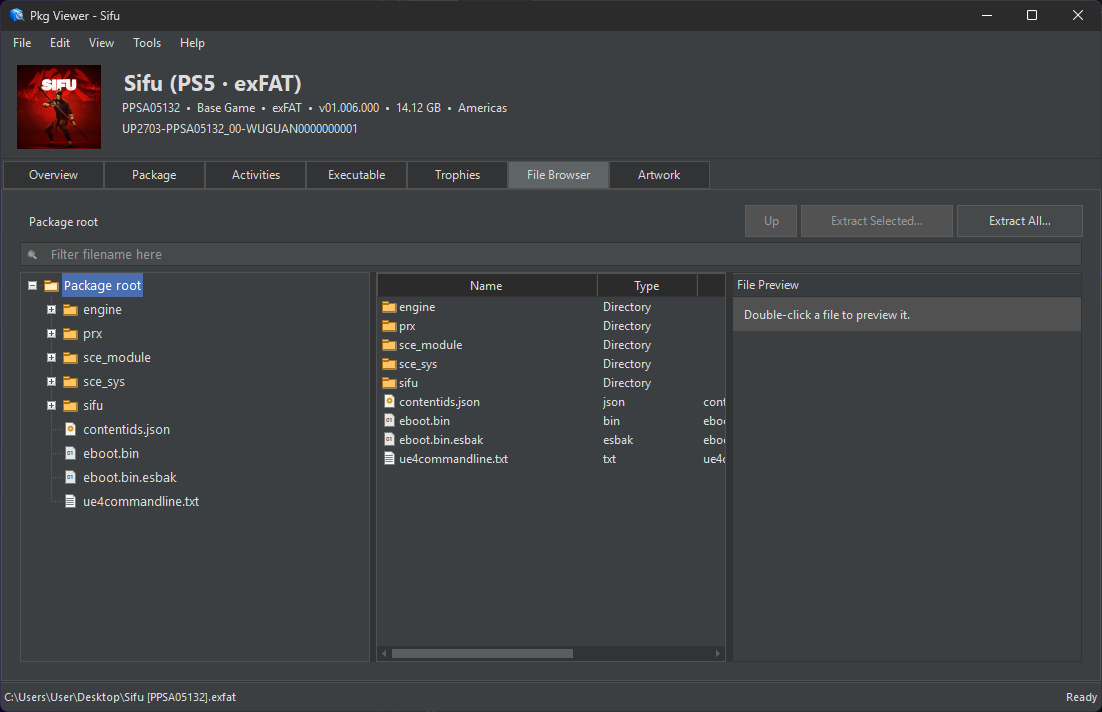The width and height of the screenshot is (1102, 712).
Task: Click the search magnifier icon in filter bar
Action: [x=32, y=254]
